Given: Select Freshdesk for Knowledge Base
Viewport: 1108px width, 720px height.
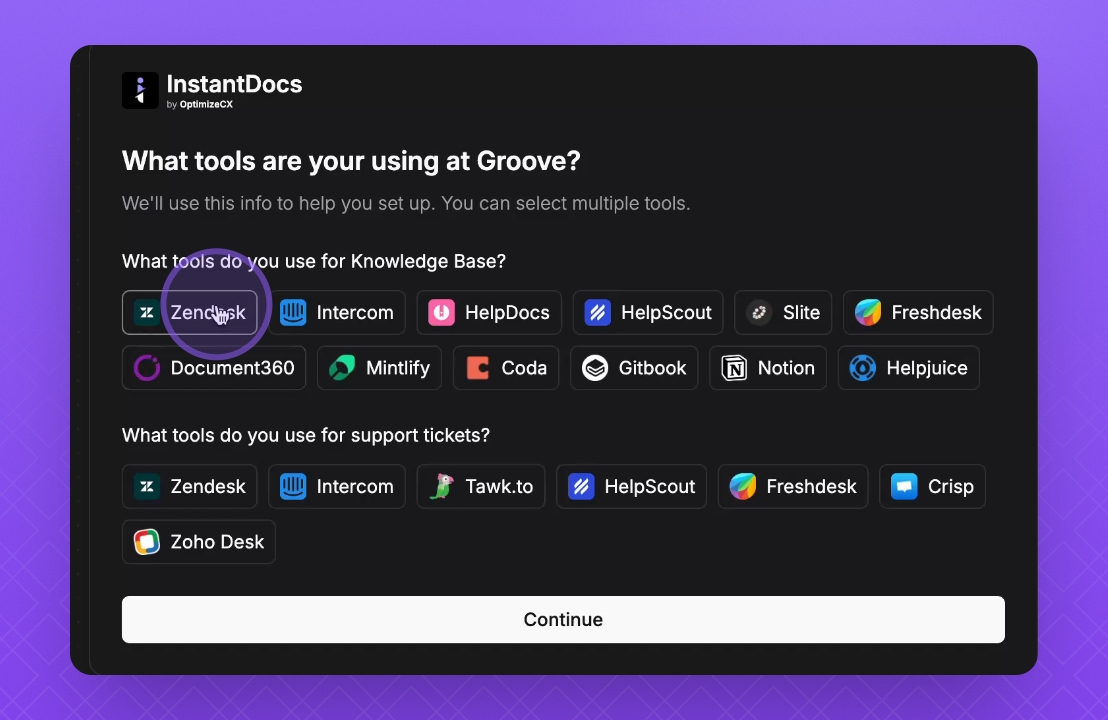Looking at the screenshot, I should coord(918,312).
